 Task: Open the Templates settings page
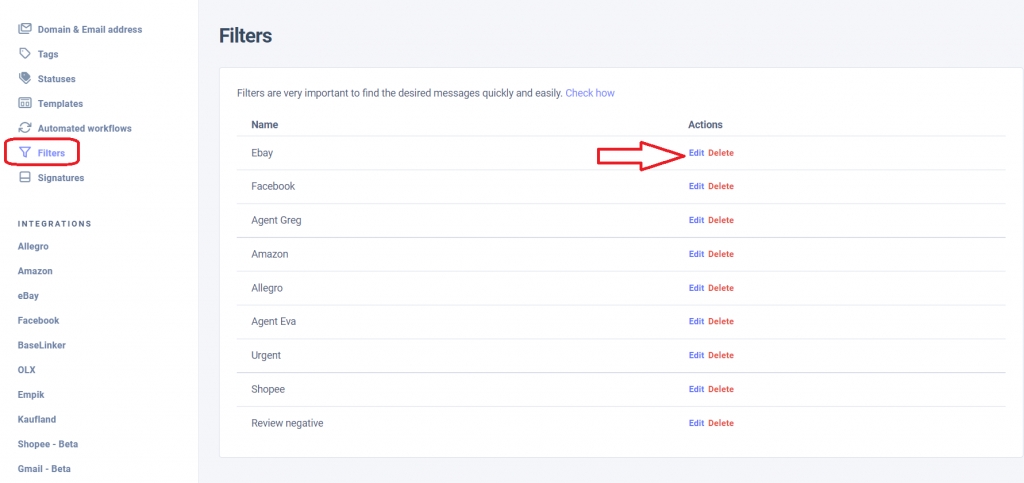pyautogui.click(x=60, y=104)
